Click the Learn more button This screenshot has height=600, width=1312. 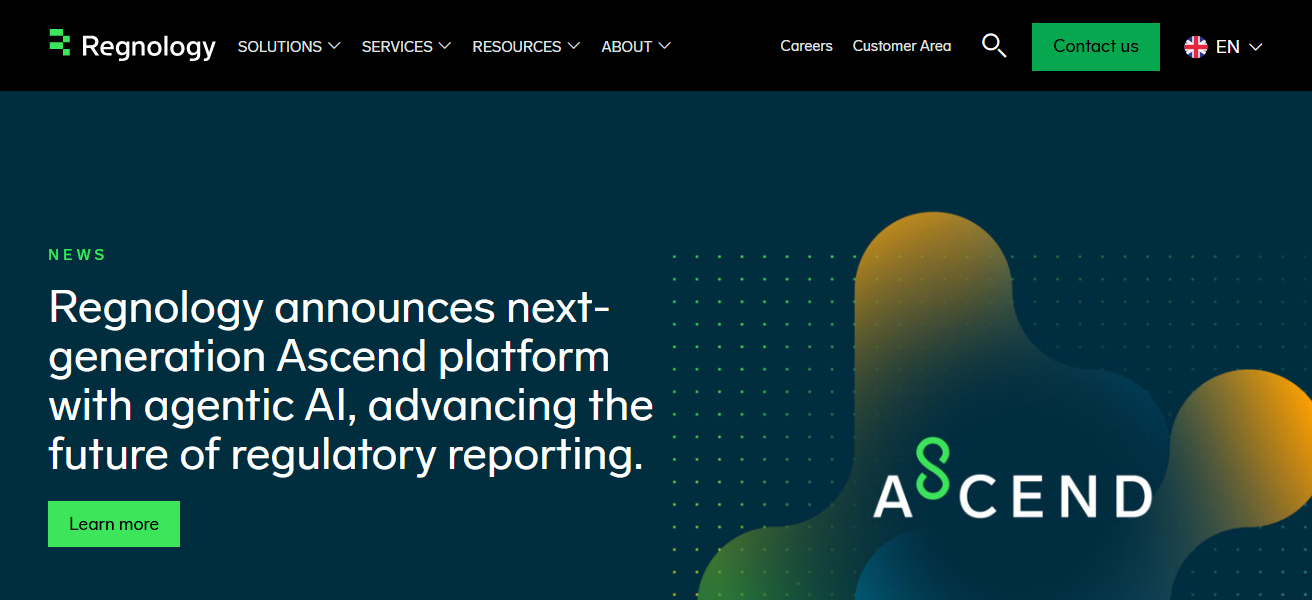click(x=114, y=524)
